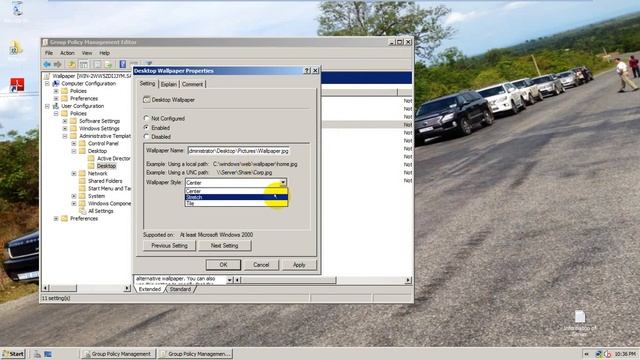
Task: Click the Wallpaper policy root icon in the tree
Action: coord(47,76)
